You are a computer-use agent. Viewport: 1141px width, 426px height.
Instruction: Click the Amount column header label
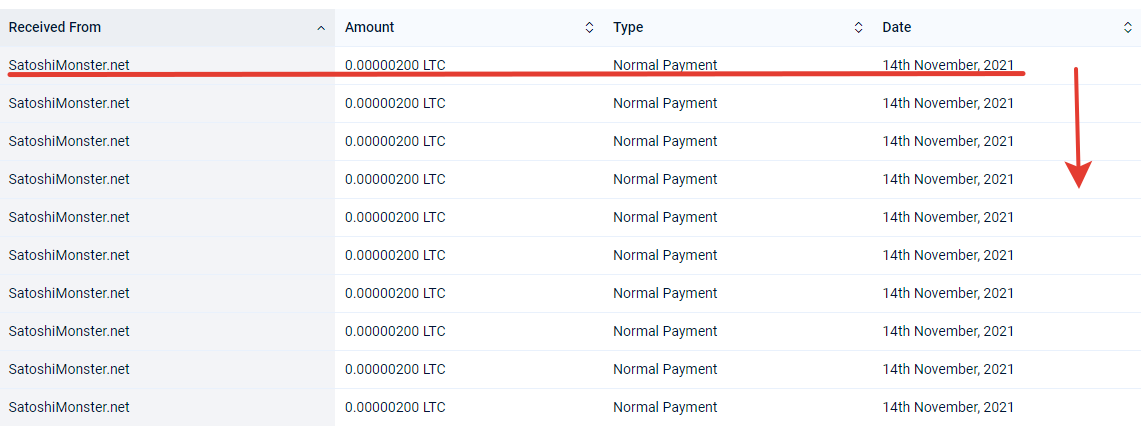(369, 28)
